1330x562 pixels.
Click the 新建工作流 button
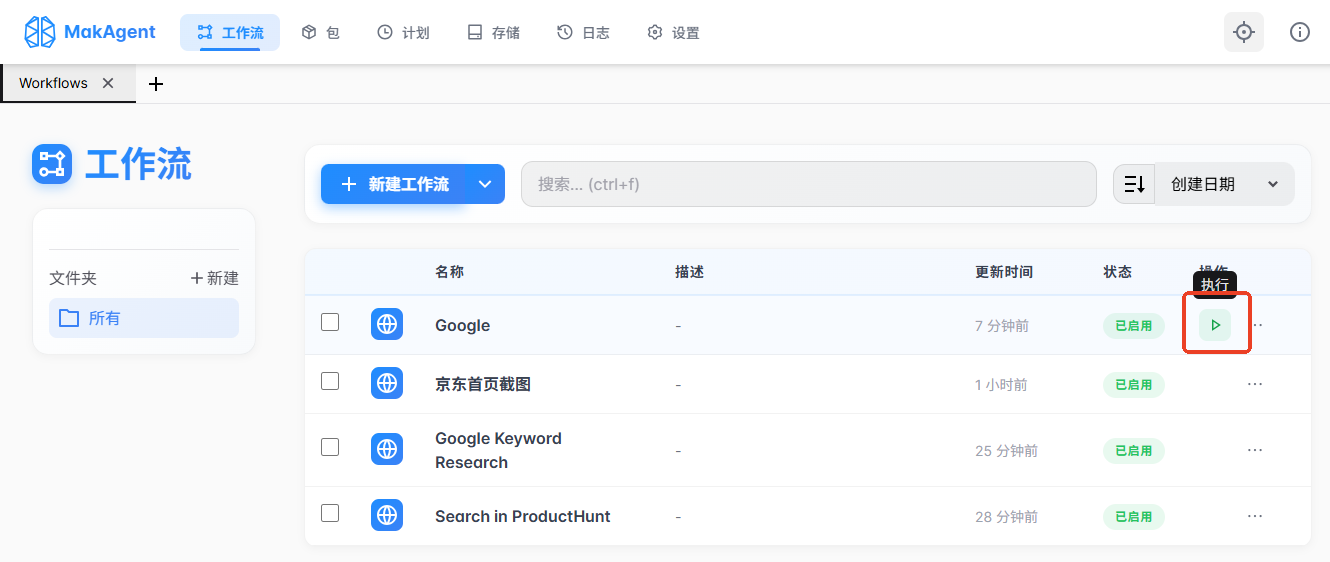pos(396,184)
